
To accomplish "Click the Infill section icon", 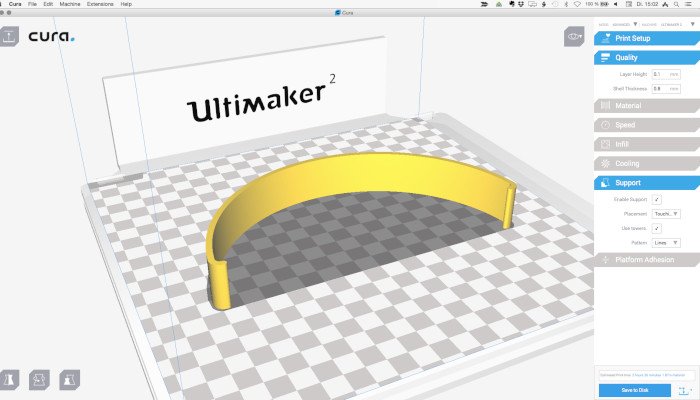I will [x=605, y=144].
